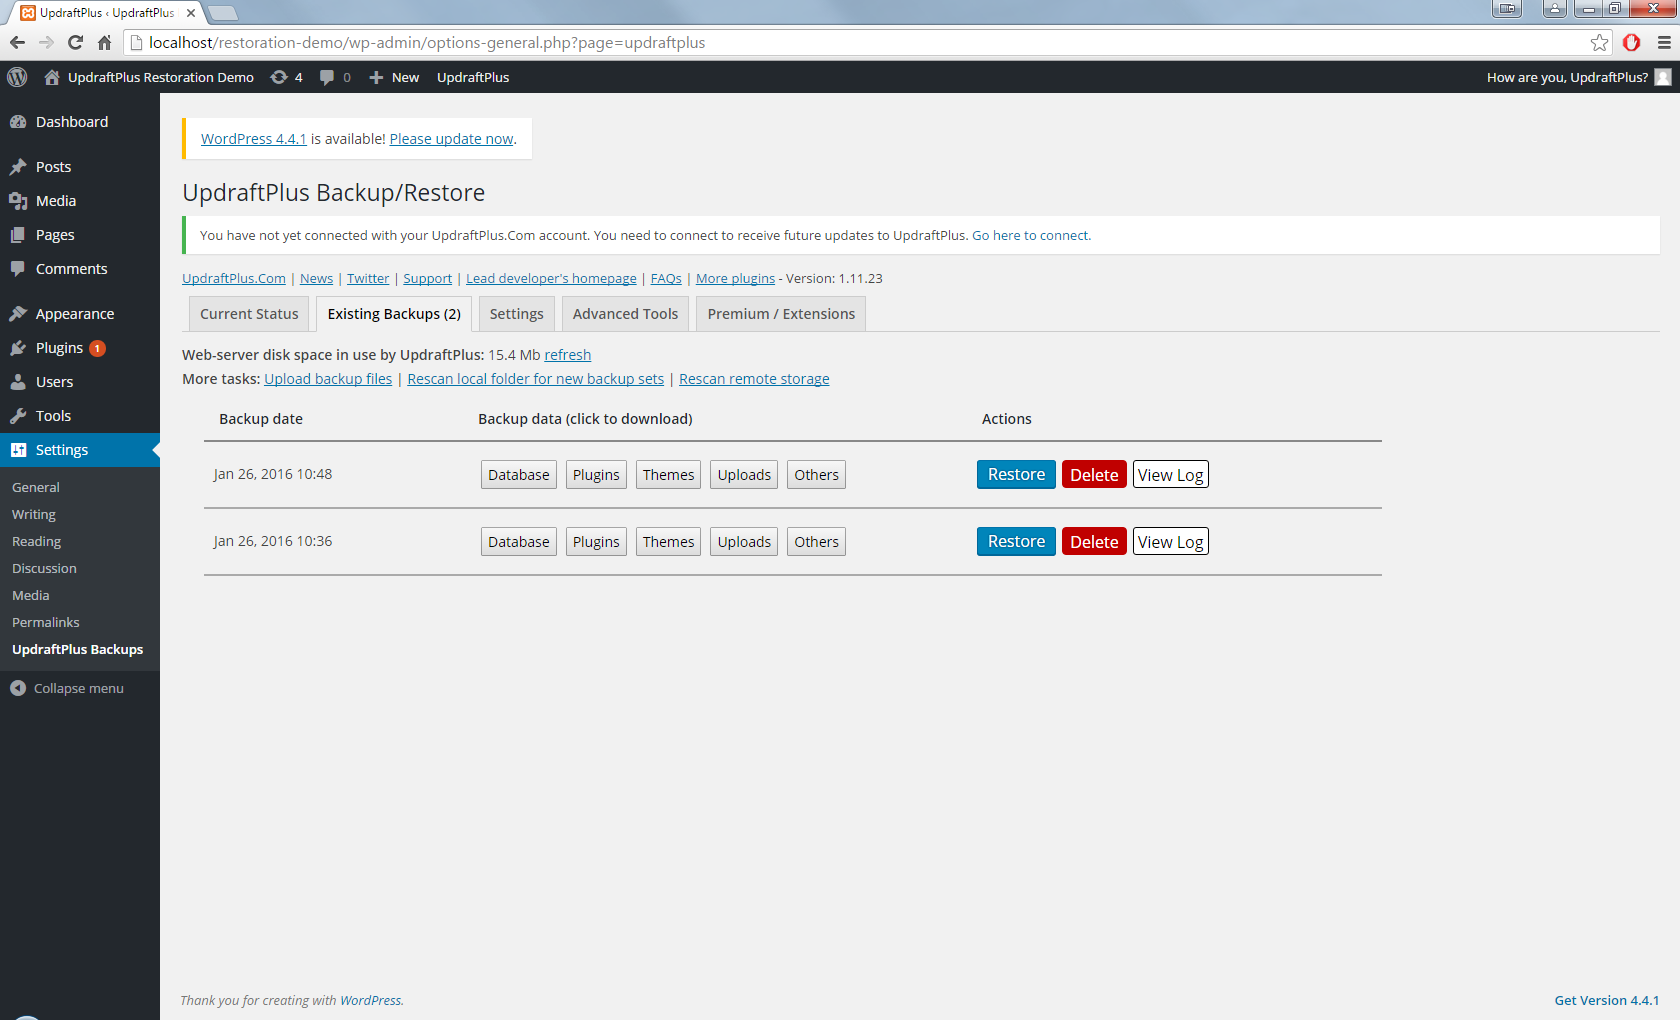The width and height of the screenshot is (1680, 1020).
Task: Switch to the Current Status tab
Action: (249, 314)
